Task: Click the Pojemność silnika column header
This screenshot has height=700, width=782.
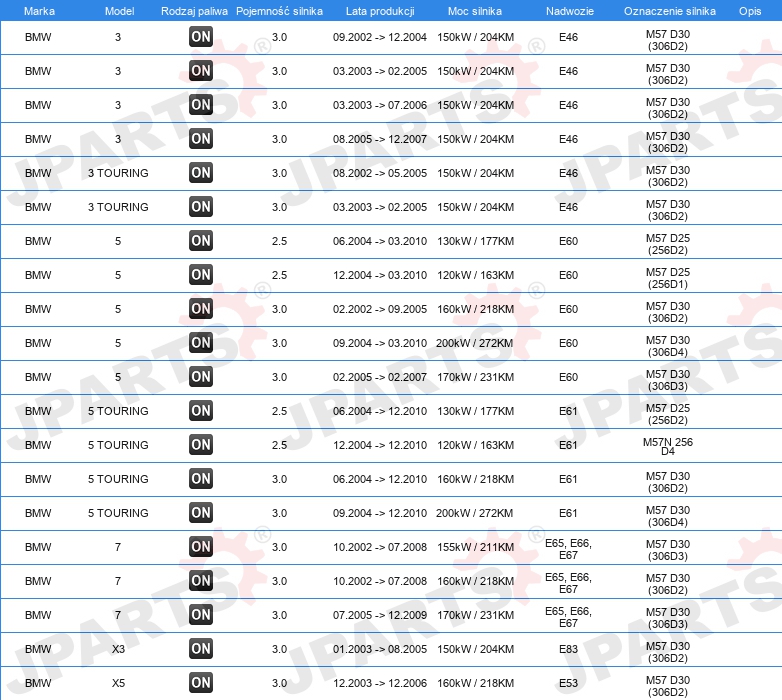Action: pyautogui.click(x=279, y=11)
